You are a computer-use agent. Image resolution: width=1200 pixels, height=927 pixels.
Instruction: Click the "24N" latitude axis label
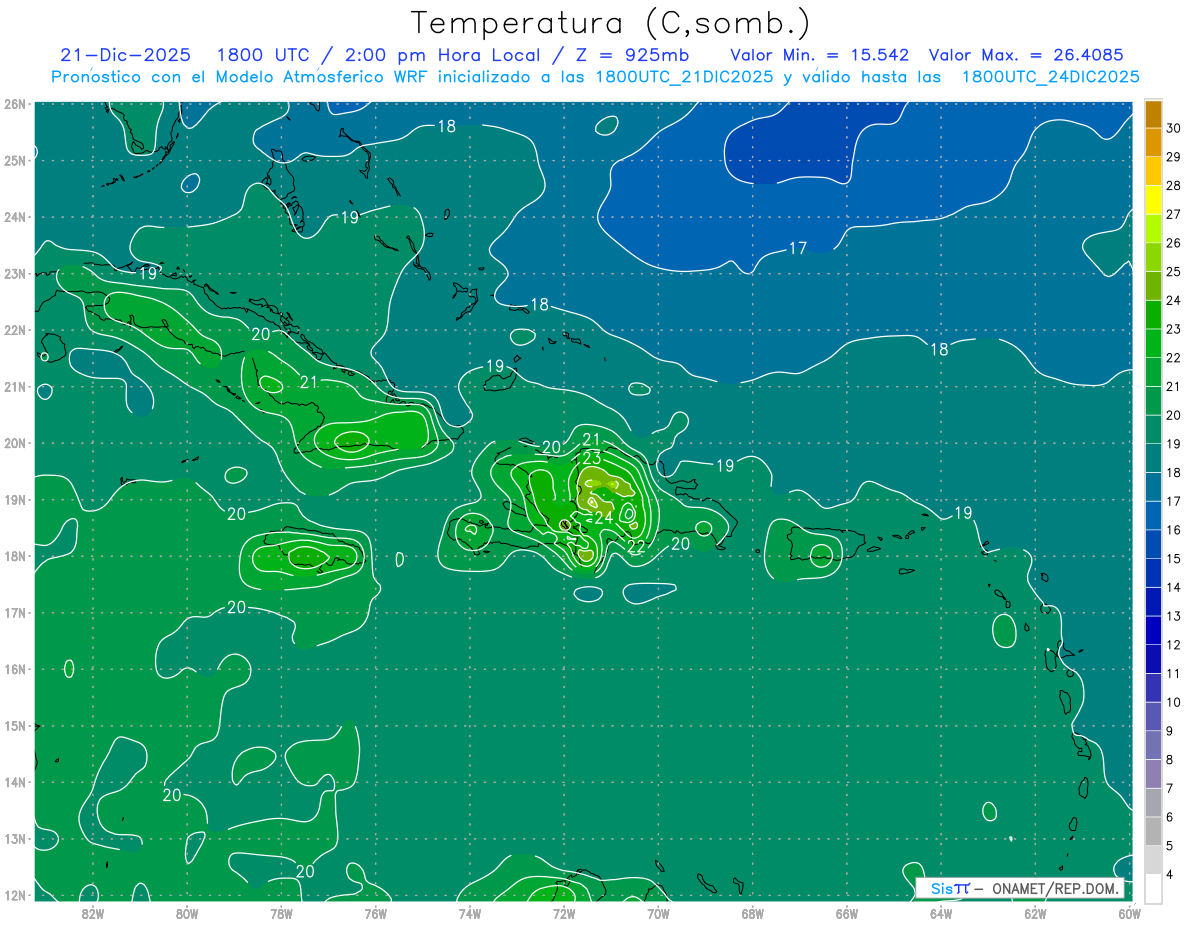(x=14, y=217)
